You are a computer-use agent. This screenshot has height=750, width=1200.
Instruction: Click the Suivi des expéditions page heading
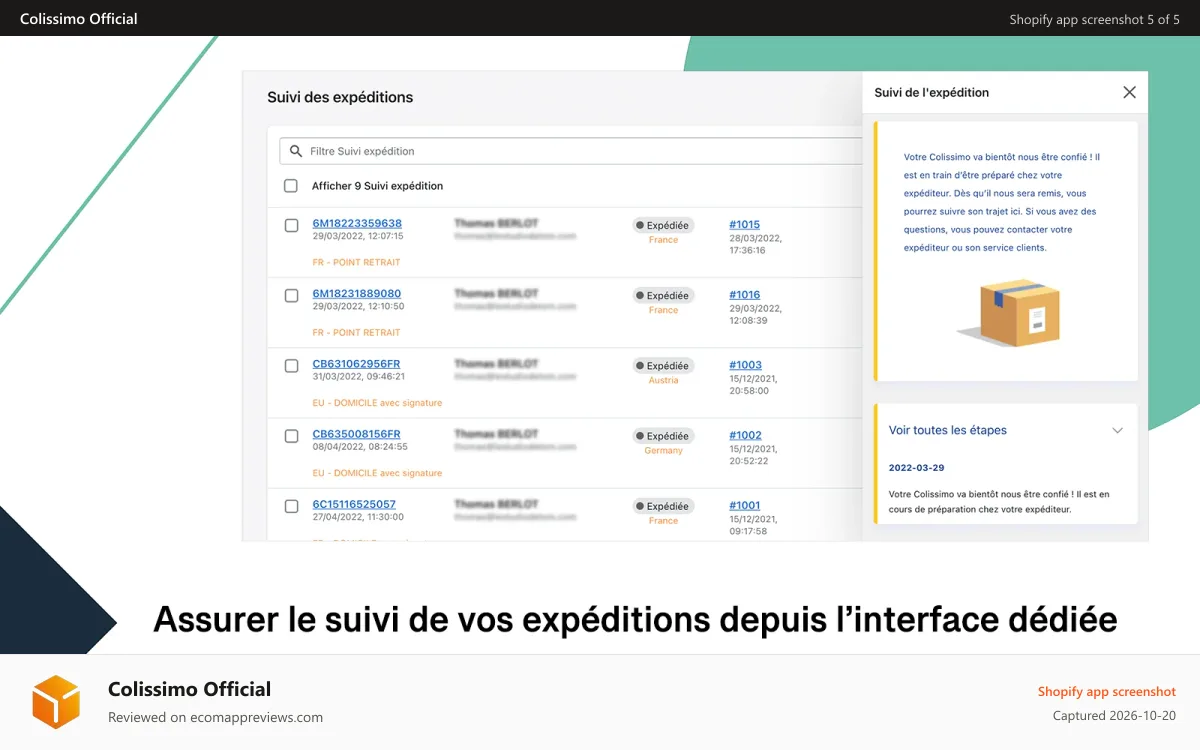pyautogui.click(x=340, y=97)
